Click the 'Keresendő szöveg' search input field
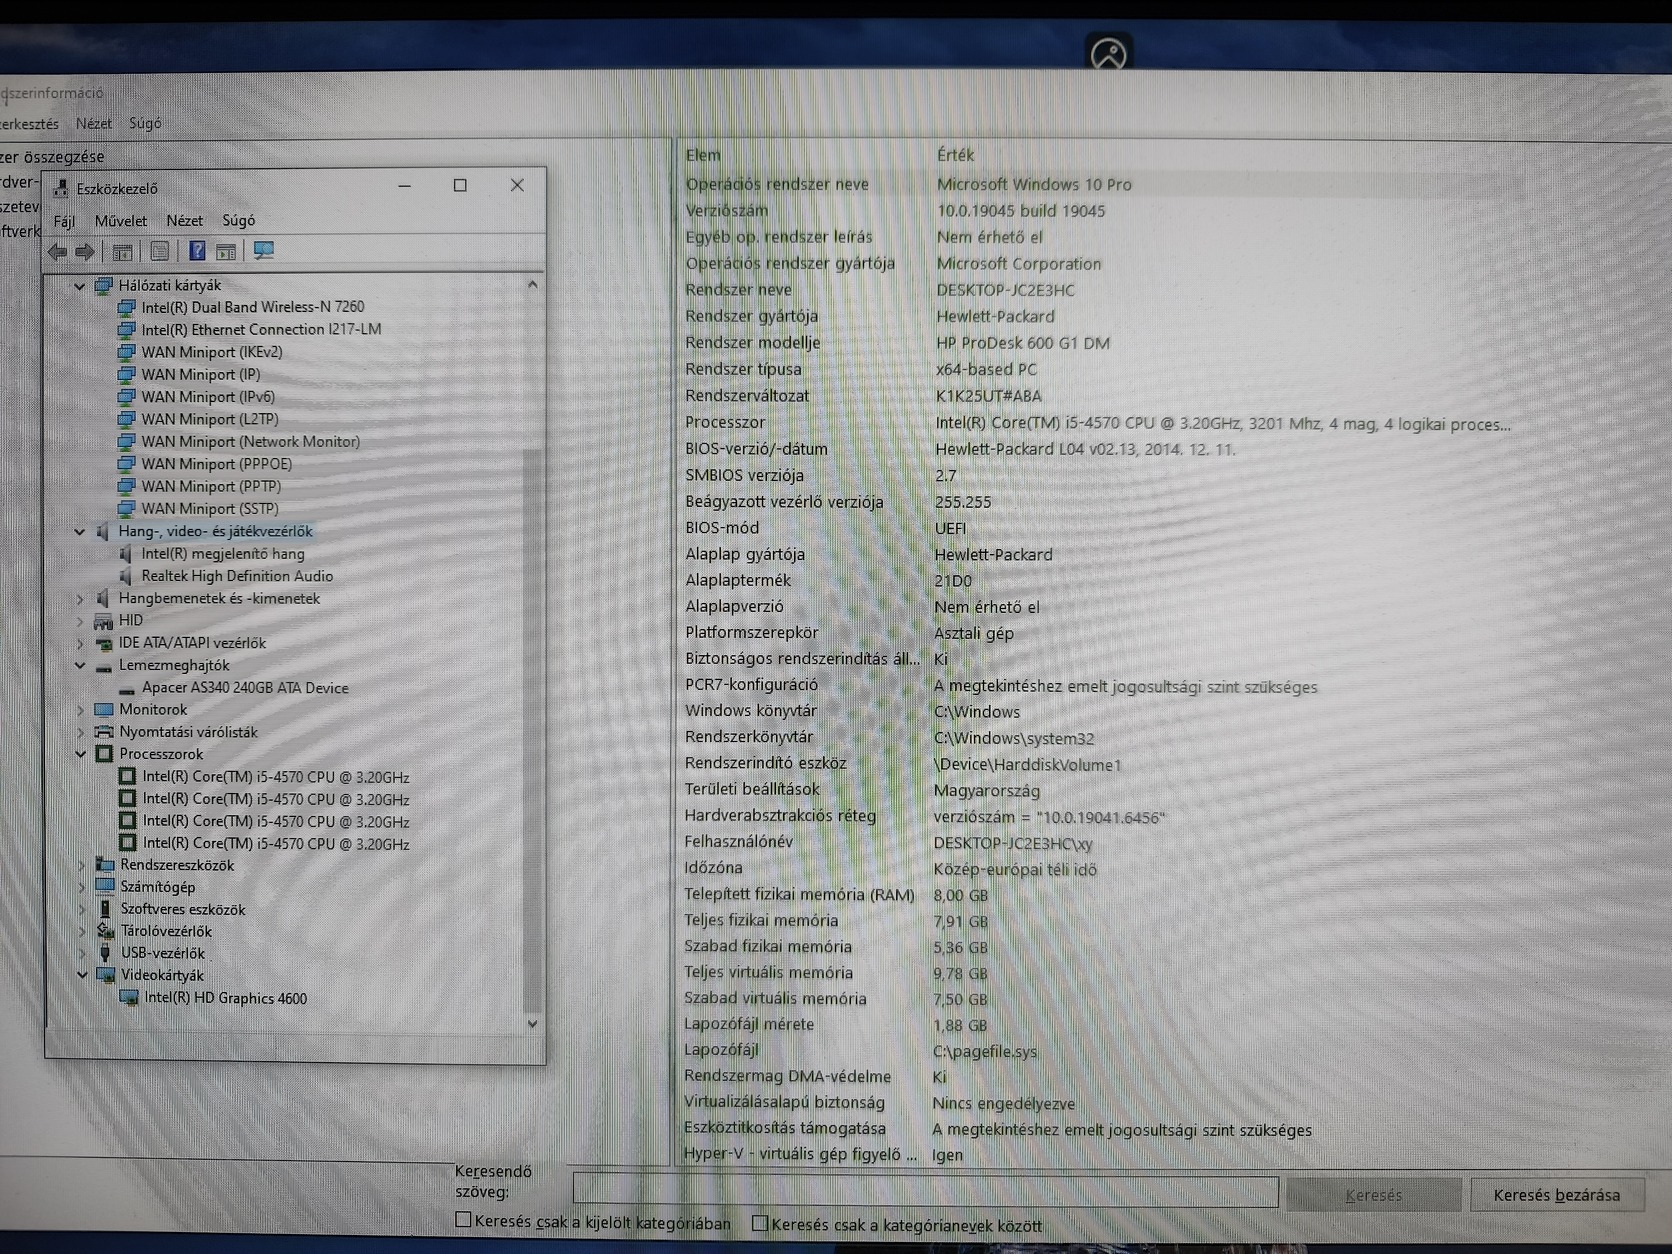This screenshot has height=1254, width=1672. tap(925, 1192)
